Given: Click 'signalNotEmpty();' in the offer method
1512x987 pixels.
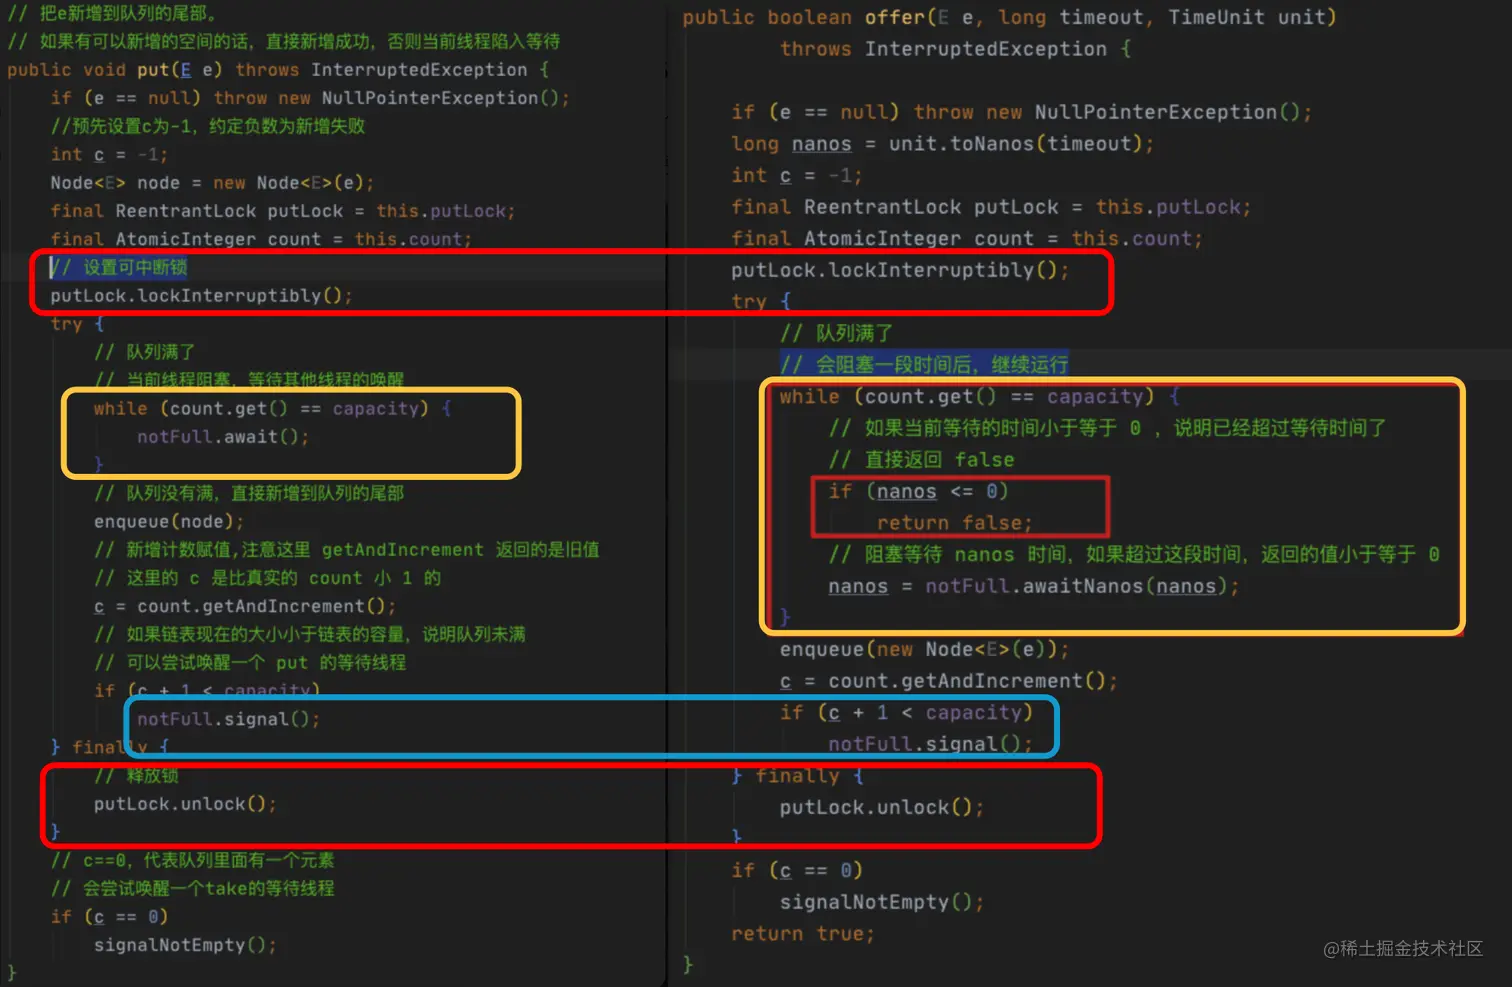Looking at the screenshot, I should 882,902.
